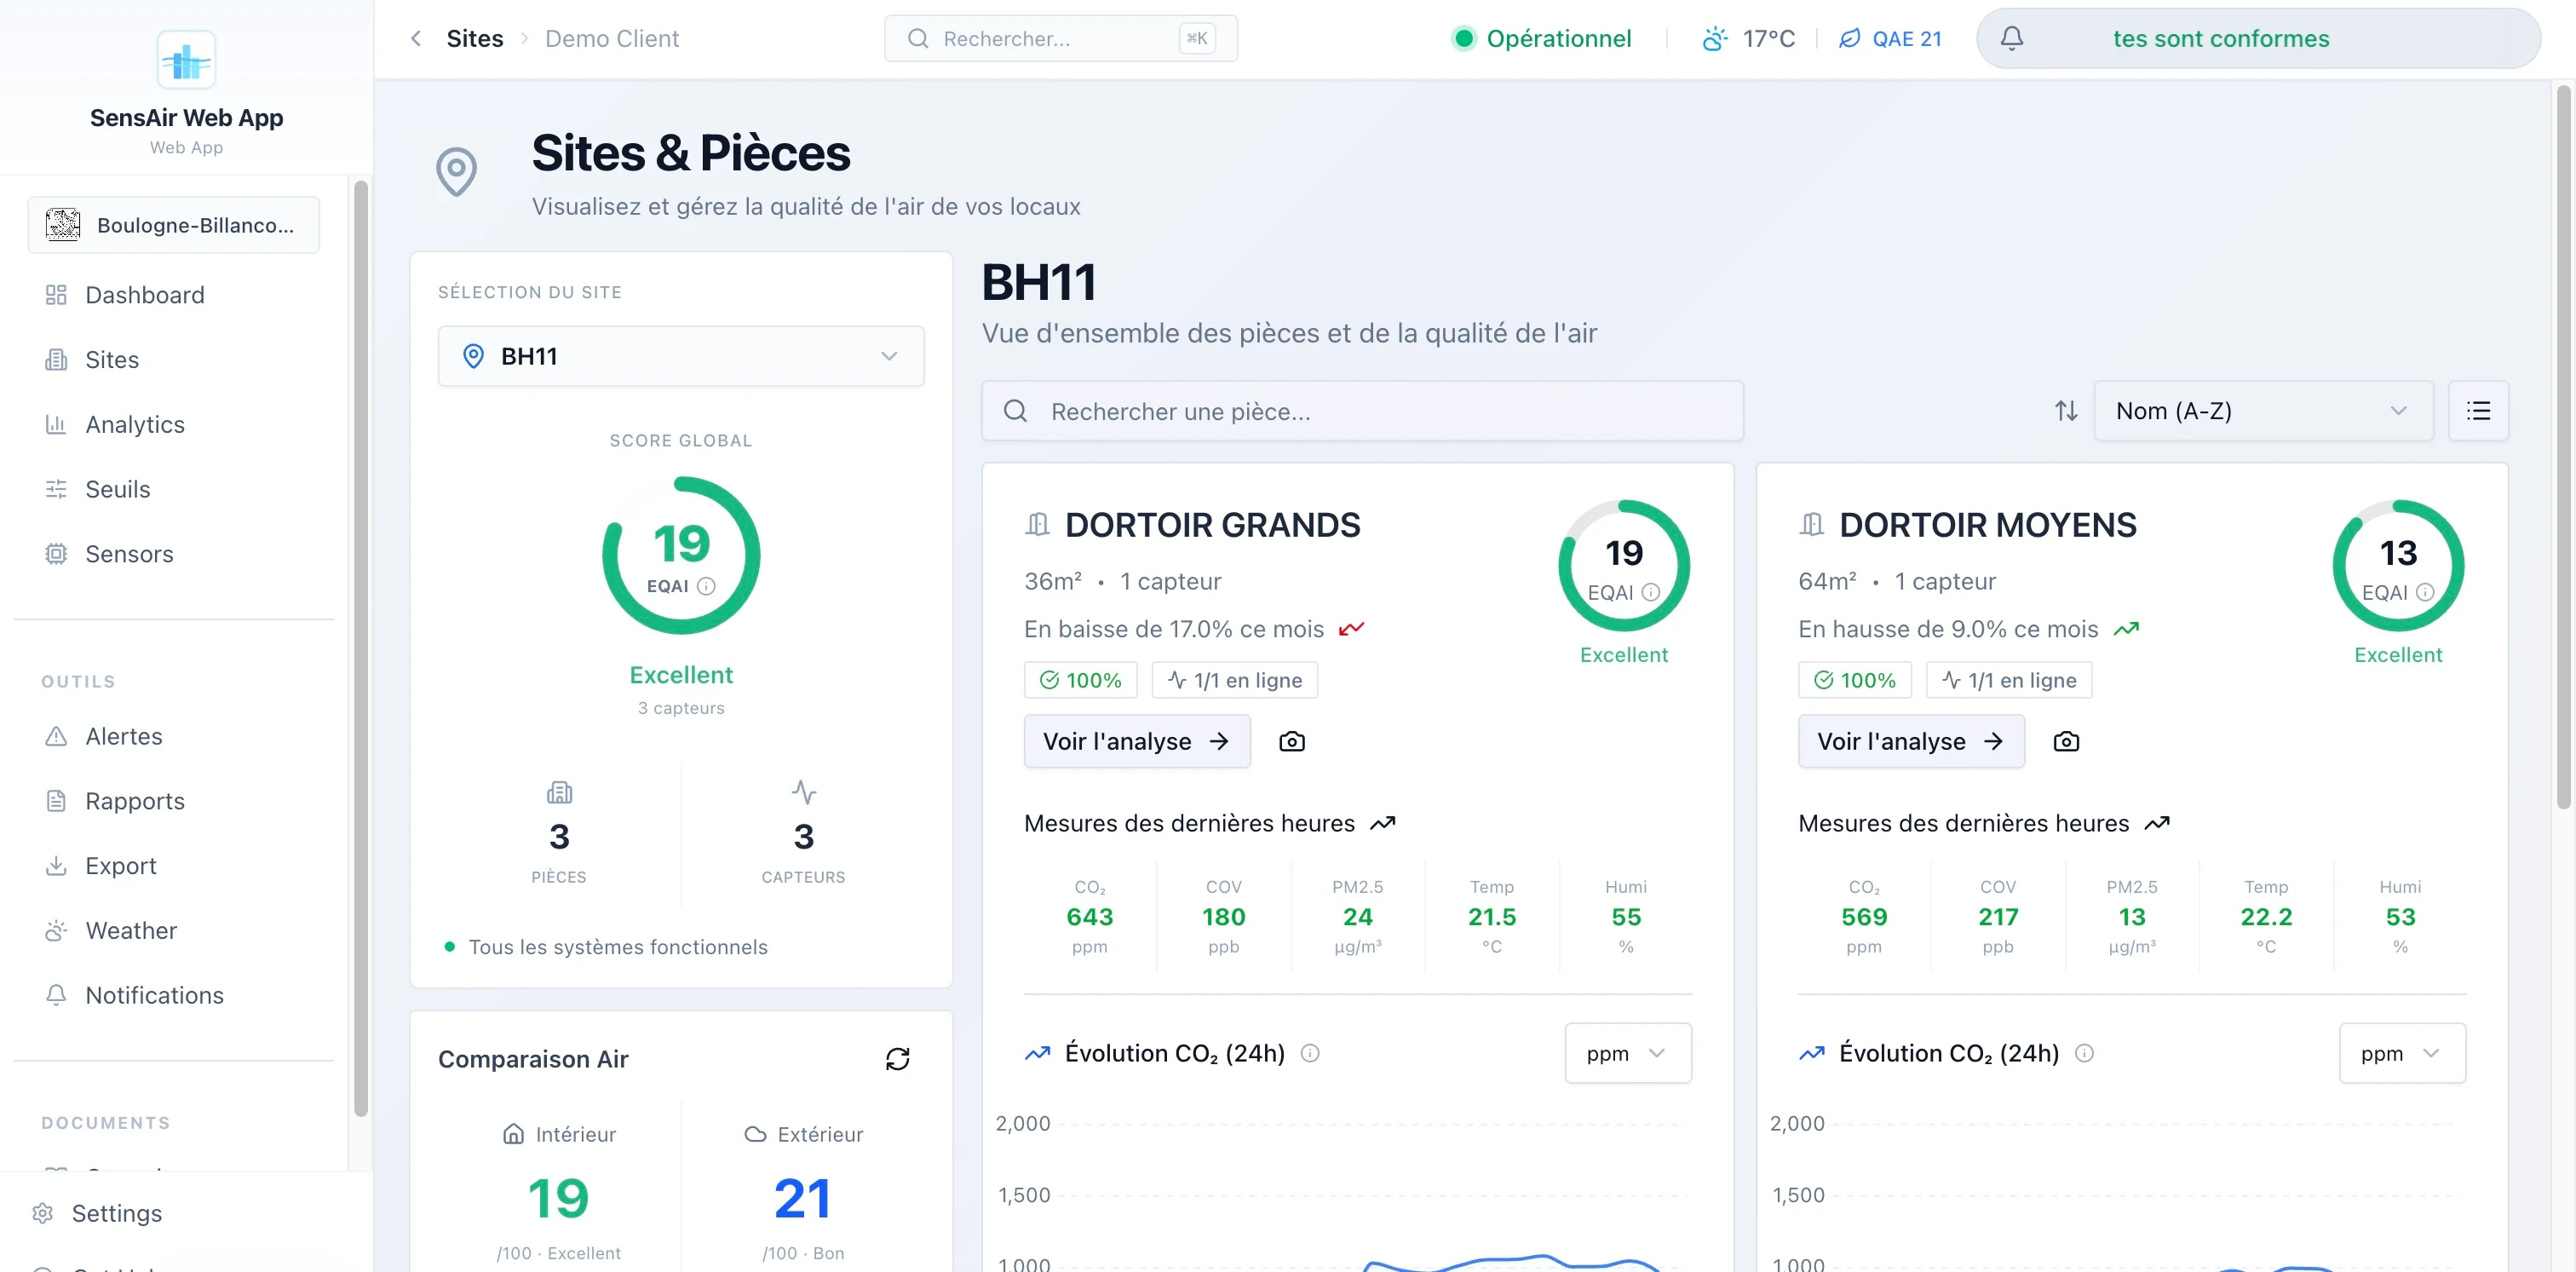Click 'Tous les systèmes fonctionnels' status

[617, 948]
